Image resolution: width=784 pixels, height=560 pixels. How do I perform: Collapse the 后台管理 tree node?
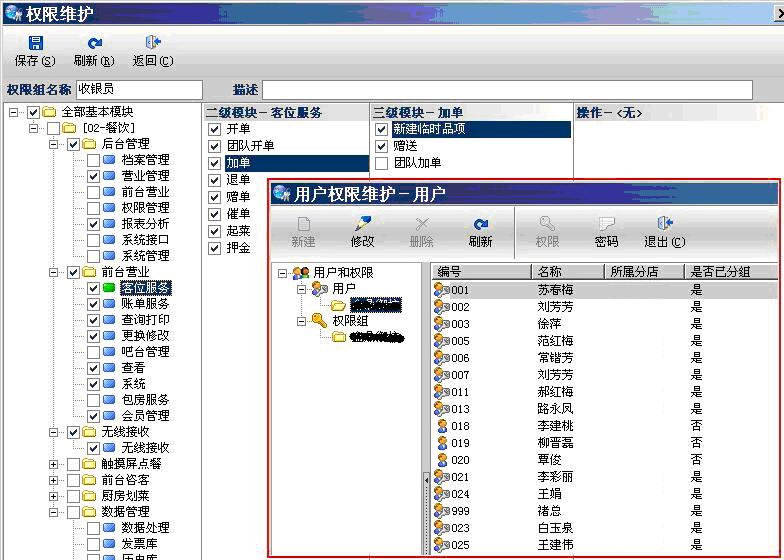54,144
